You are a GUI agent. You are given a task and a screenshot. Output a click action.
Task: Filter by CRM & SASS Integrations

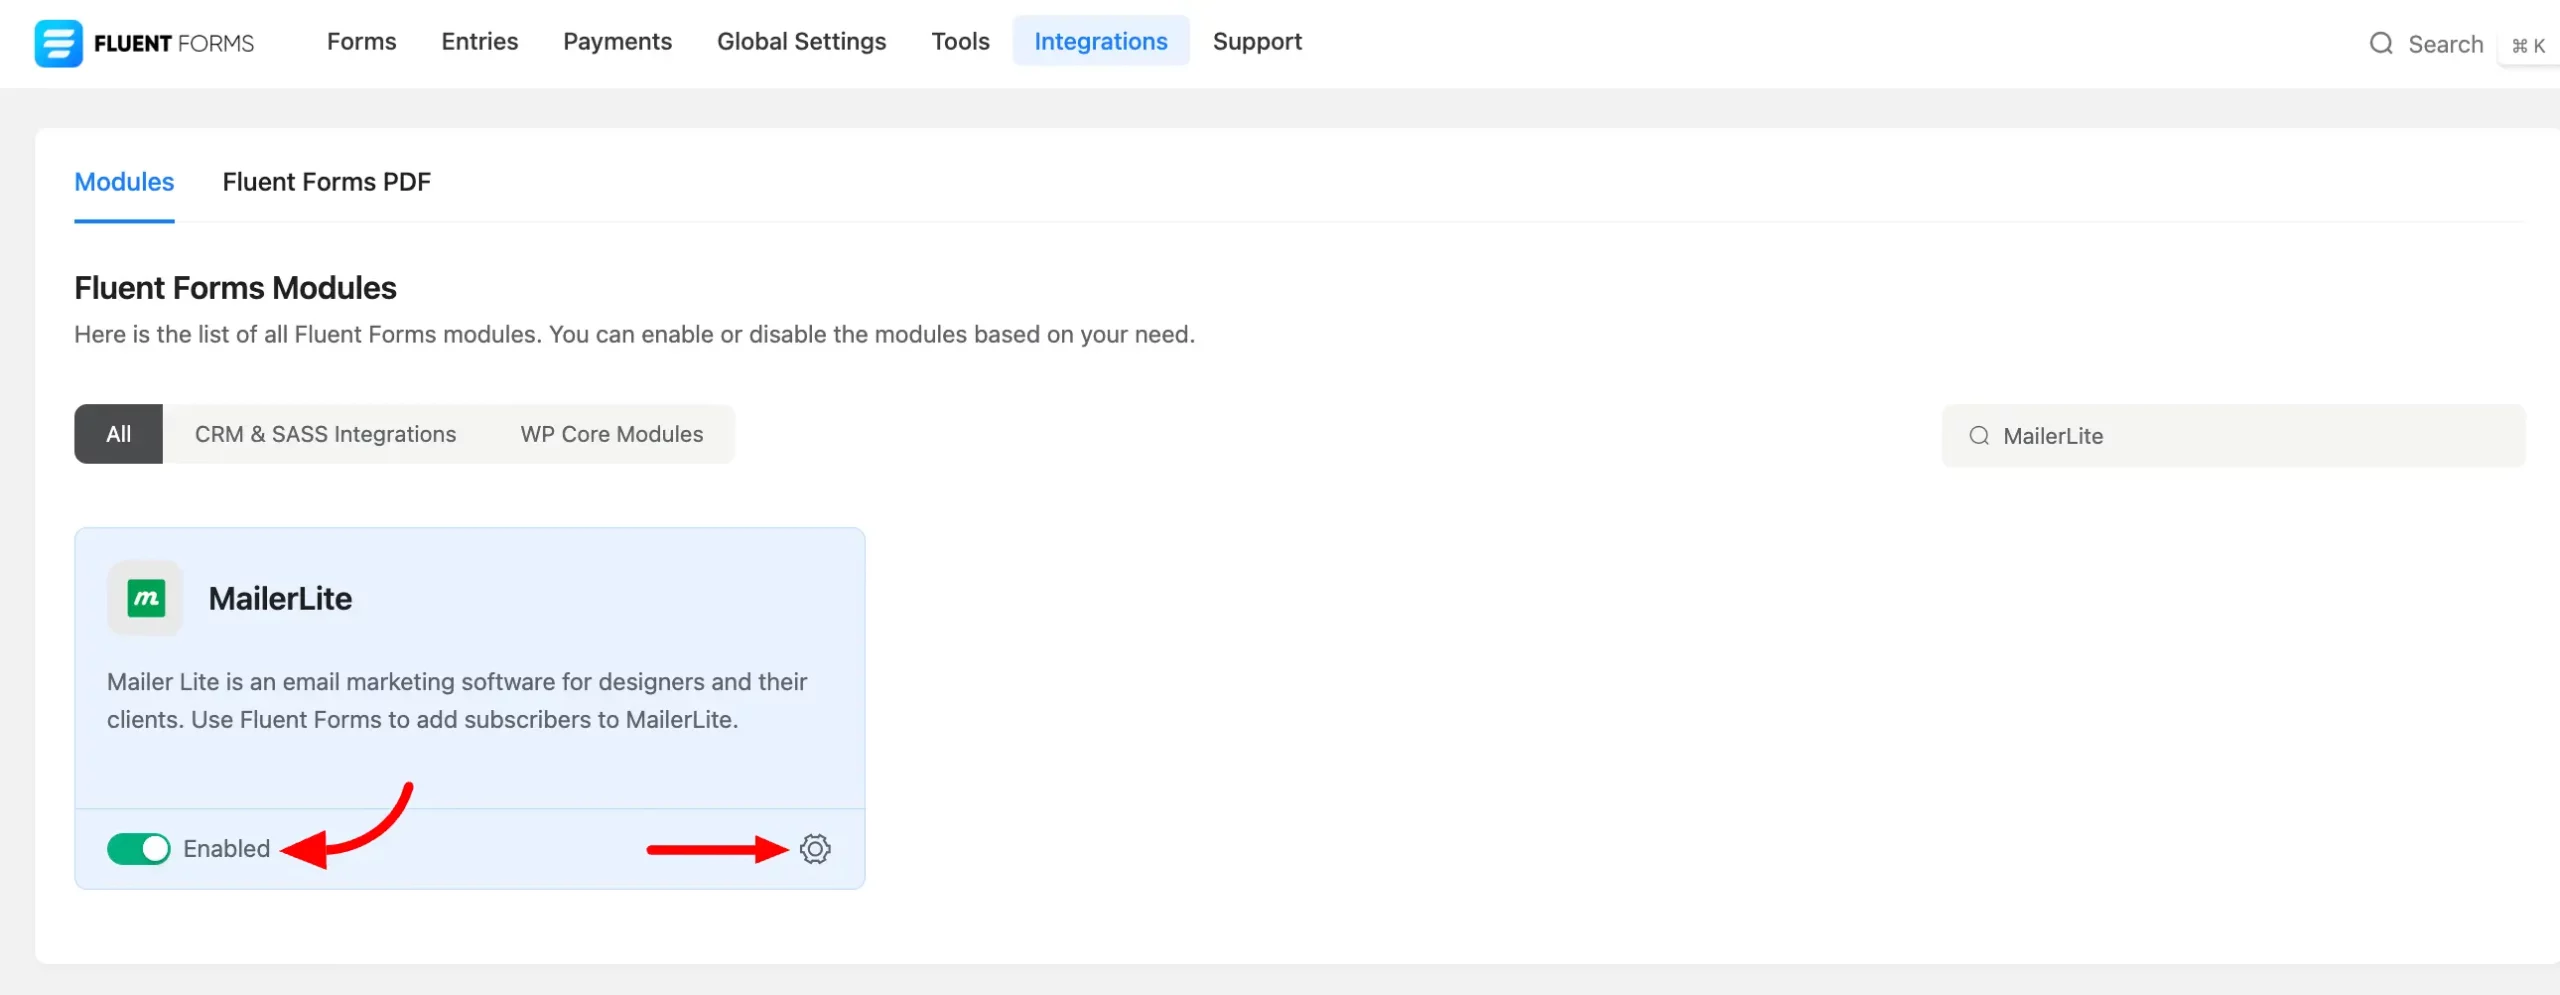[x=325, y=434]
